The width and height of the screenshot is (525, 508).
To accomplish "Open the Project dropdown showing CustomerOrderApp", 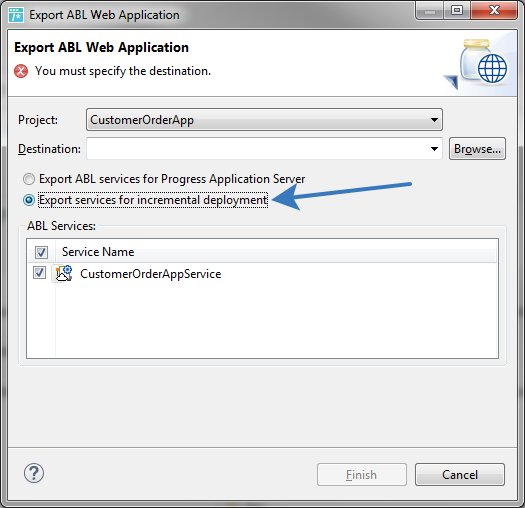I will (264, 120).
